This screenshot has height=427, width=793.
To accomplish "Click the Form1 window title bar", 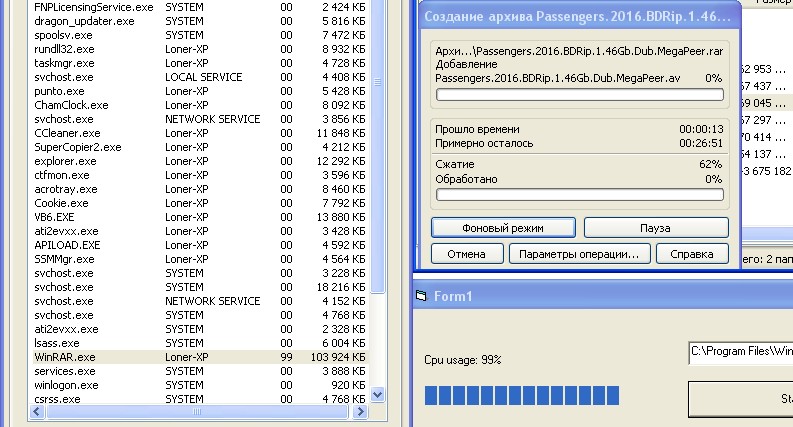I will pyautogui.click(x=603, y=296).
